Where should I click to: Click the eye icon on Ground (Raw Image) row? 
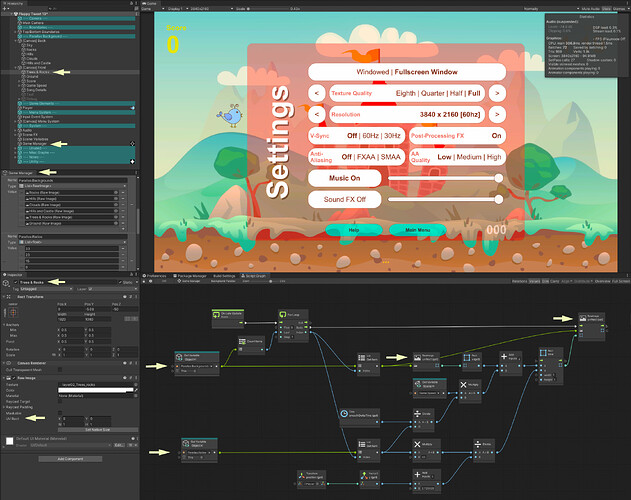(x=116, y=223)
